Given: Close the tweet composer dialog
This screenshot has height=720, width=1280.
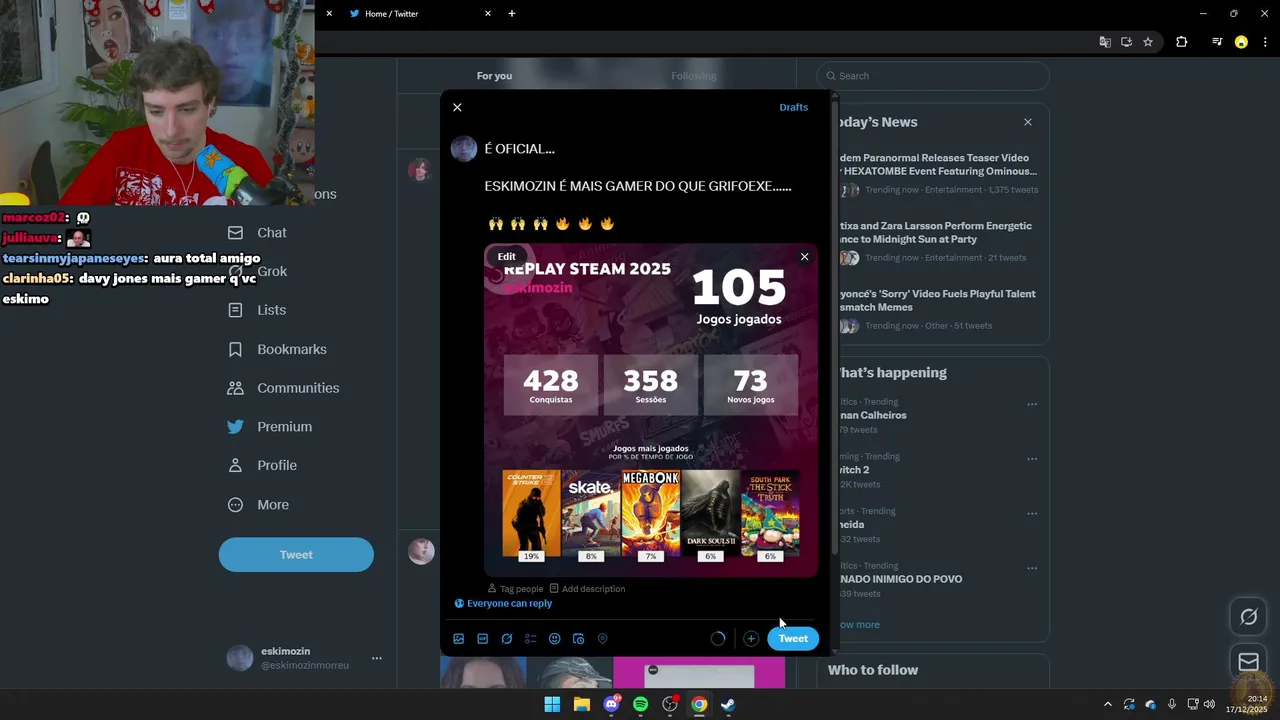Looking at the screenshot, I should point(457,107).
